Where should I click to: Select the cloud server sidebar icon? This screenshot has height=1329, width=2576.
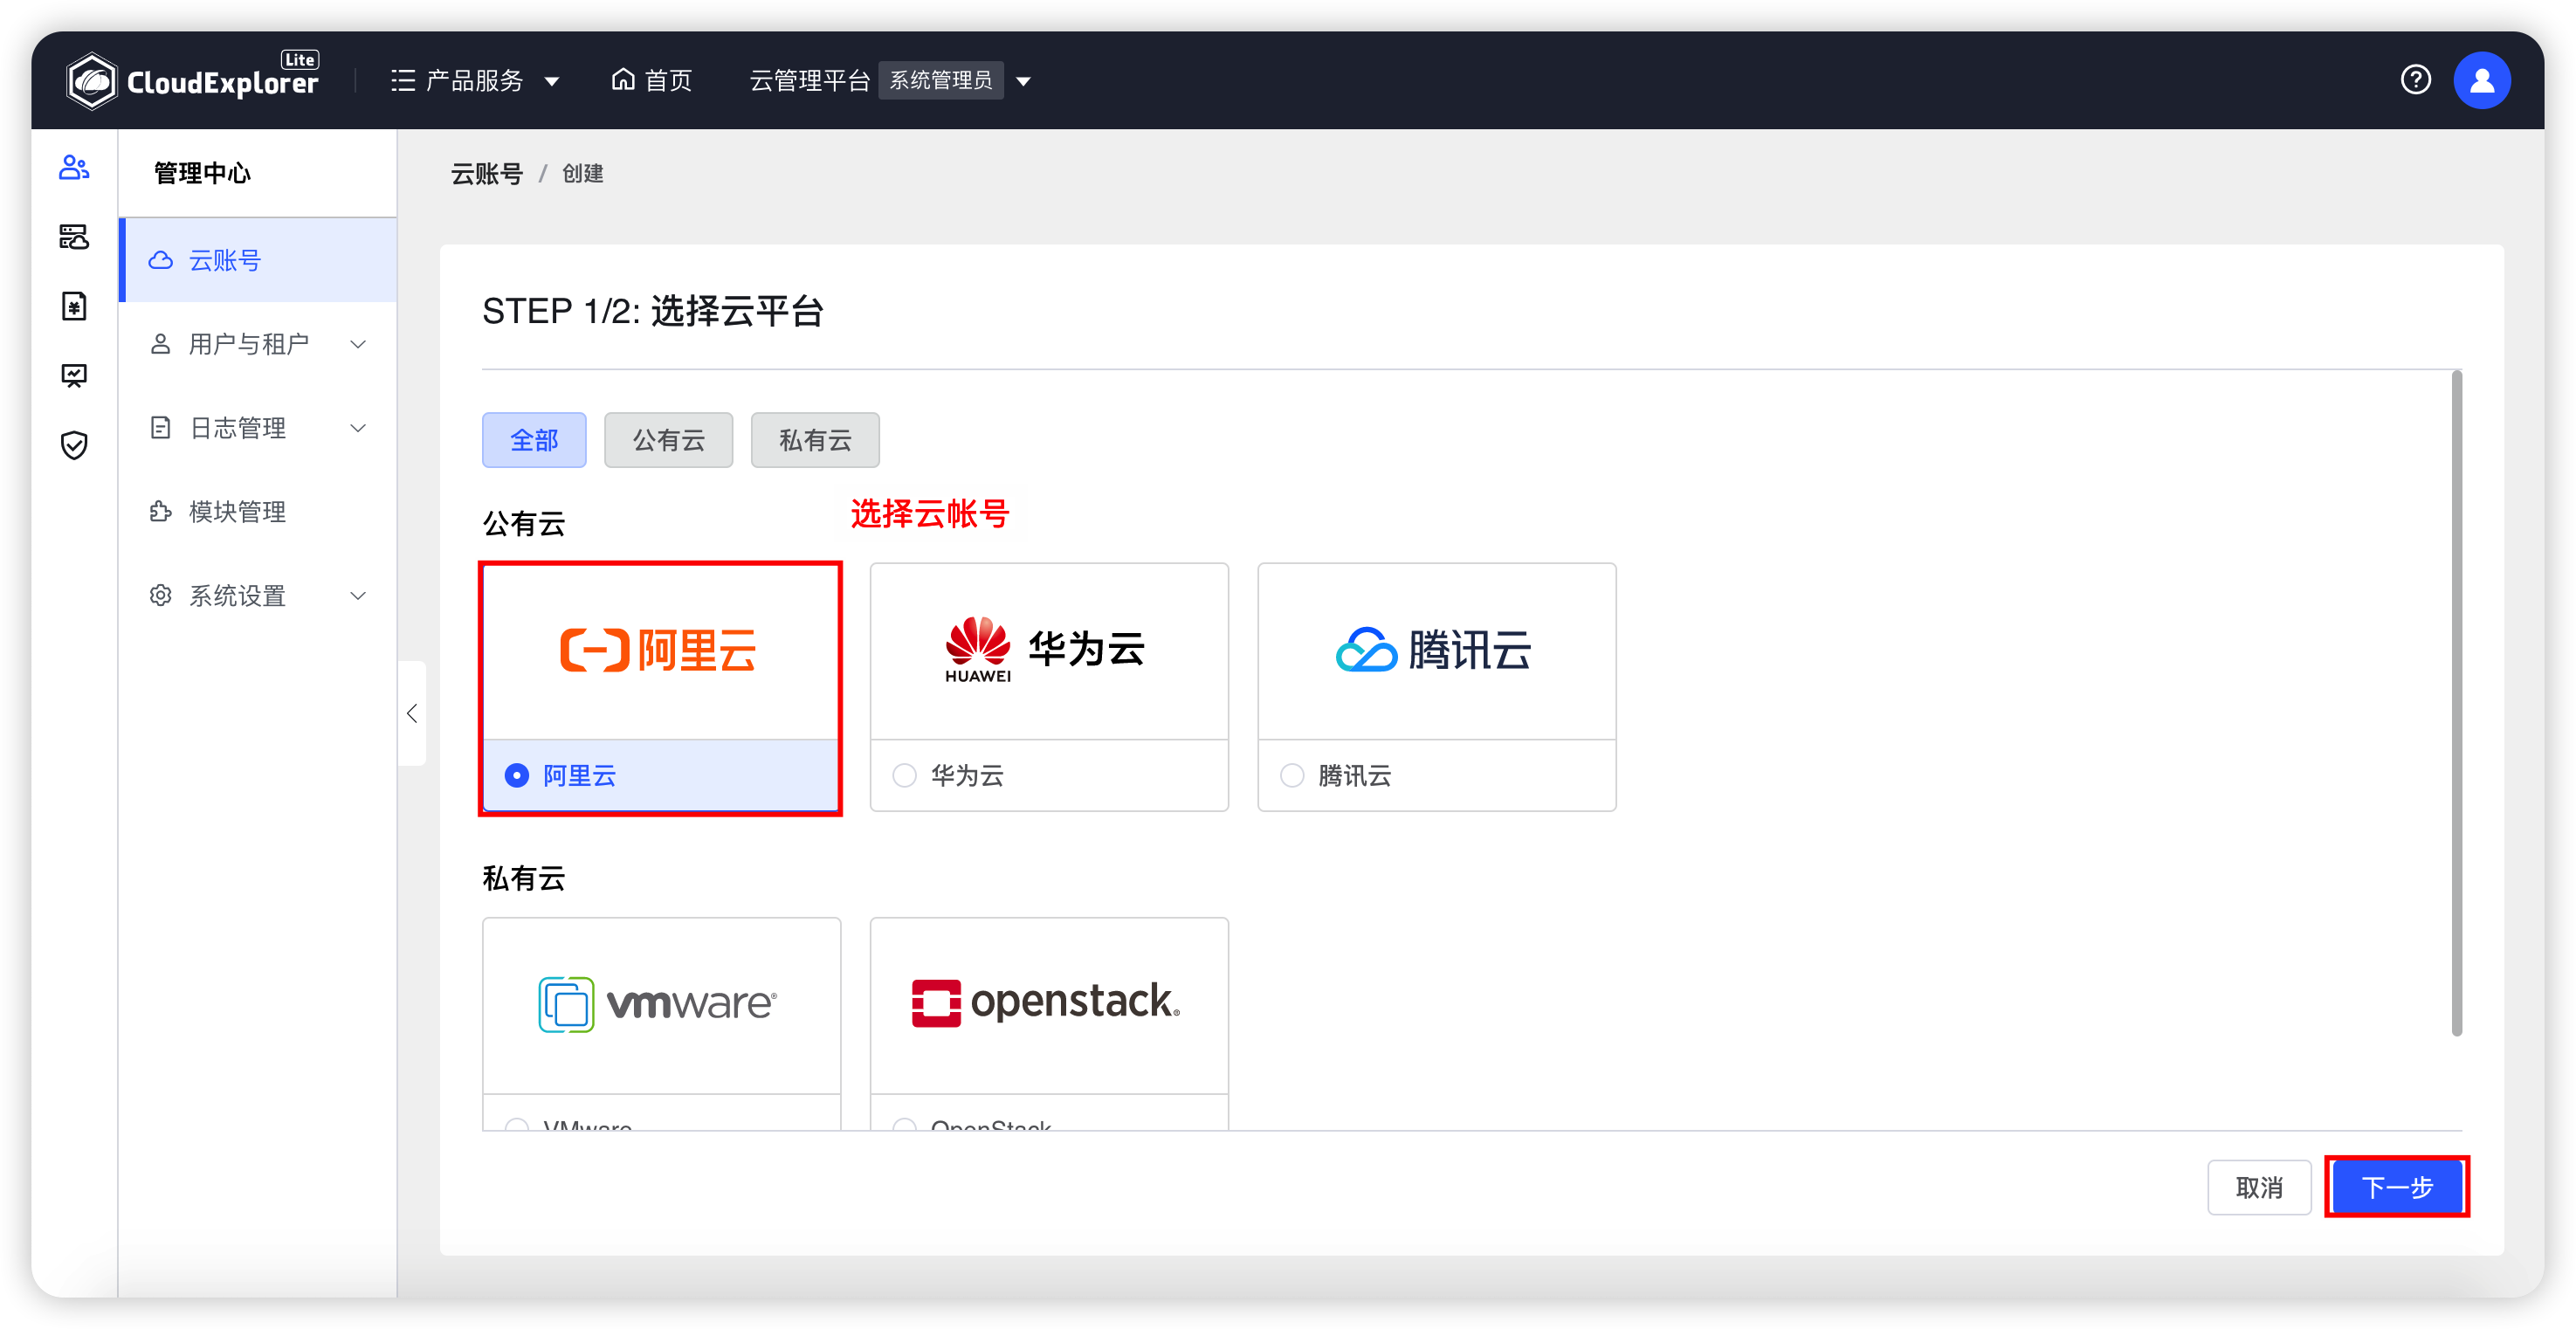click(x=74, y=237)
